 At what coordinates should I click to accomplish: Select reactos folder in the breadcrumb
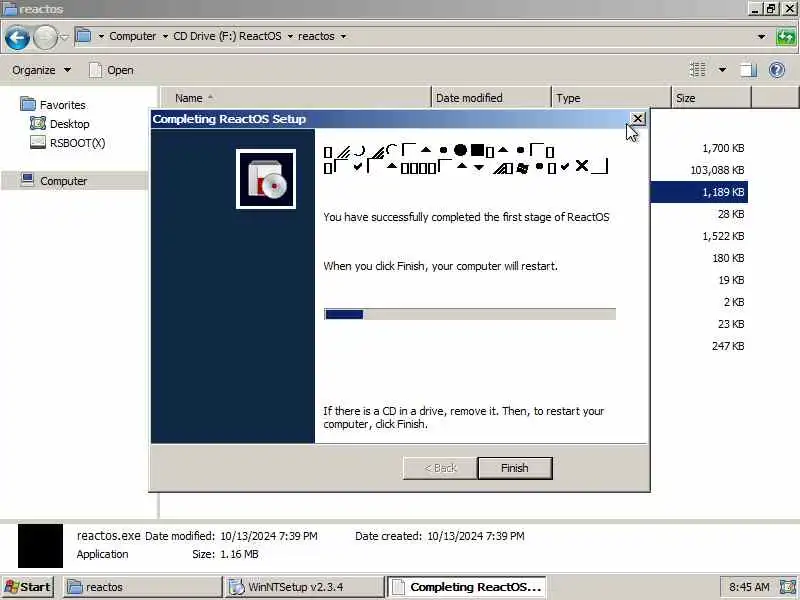pos(316,36)
